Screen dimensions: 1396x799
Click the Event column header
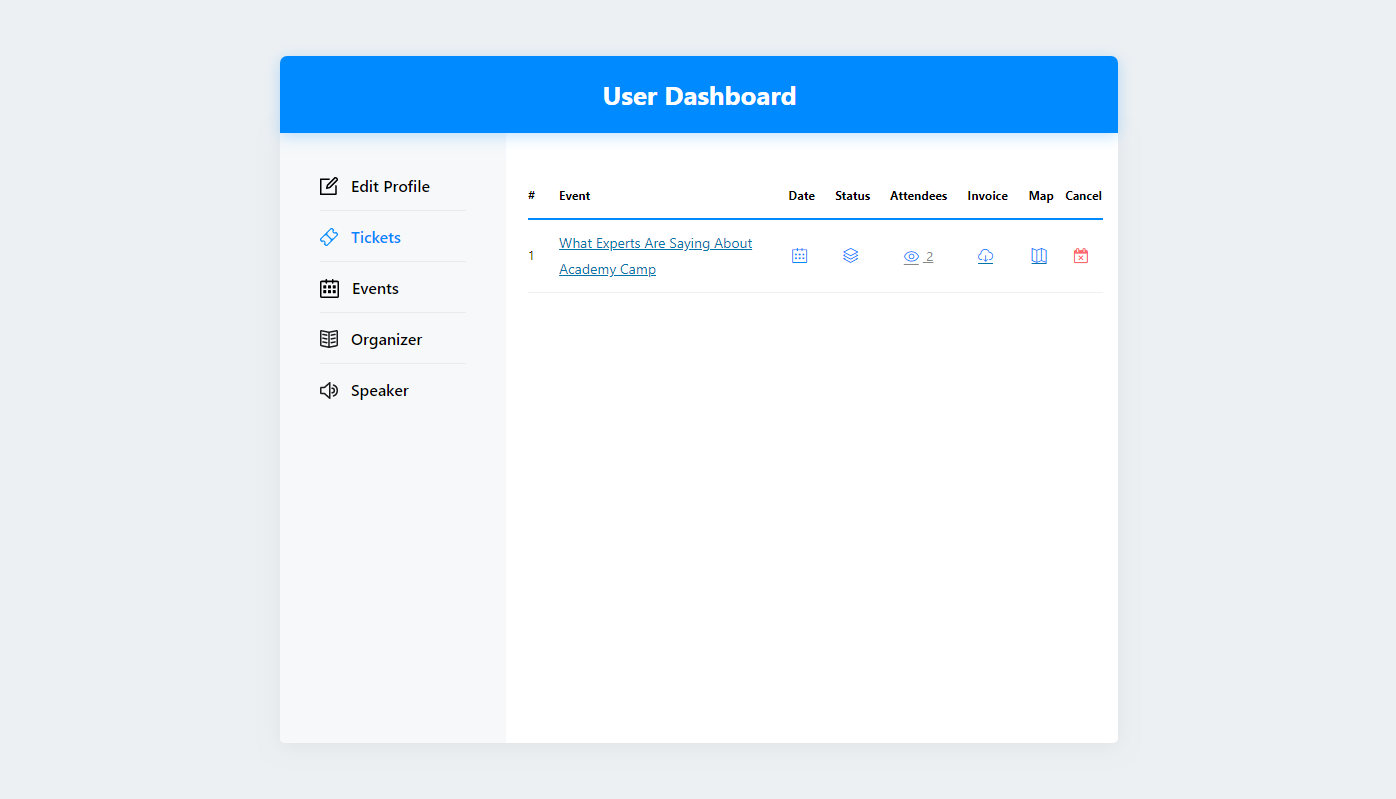coord(575,196)
